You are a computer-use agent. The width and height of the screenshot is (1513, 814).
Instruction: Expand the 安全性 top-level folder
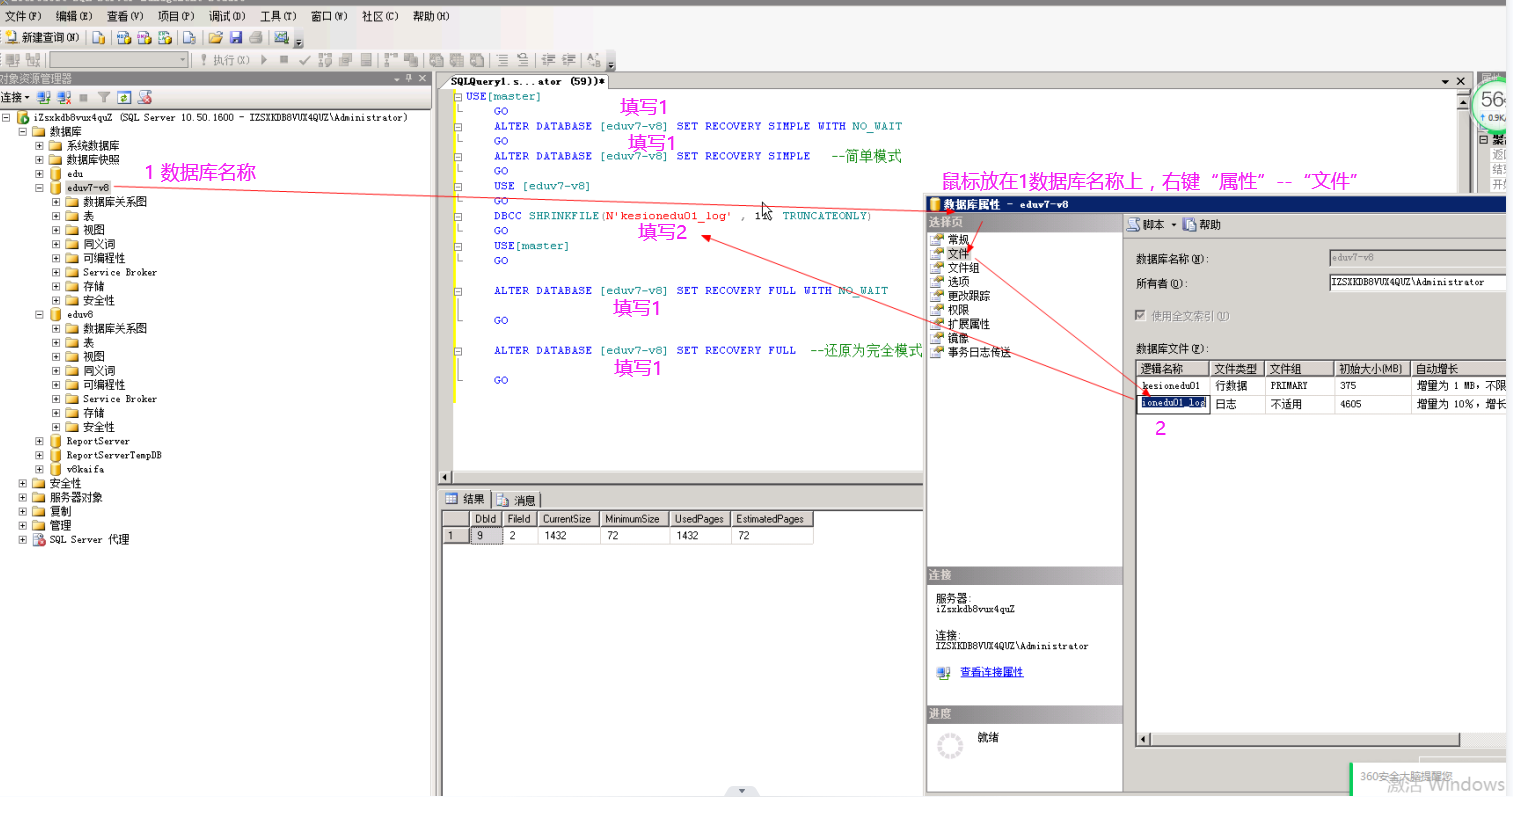[x=22, y=483]
